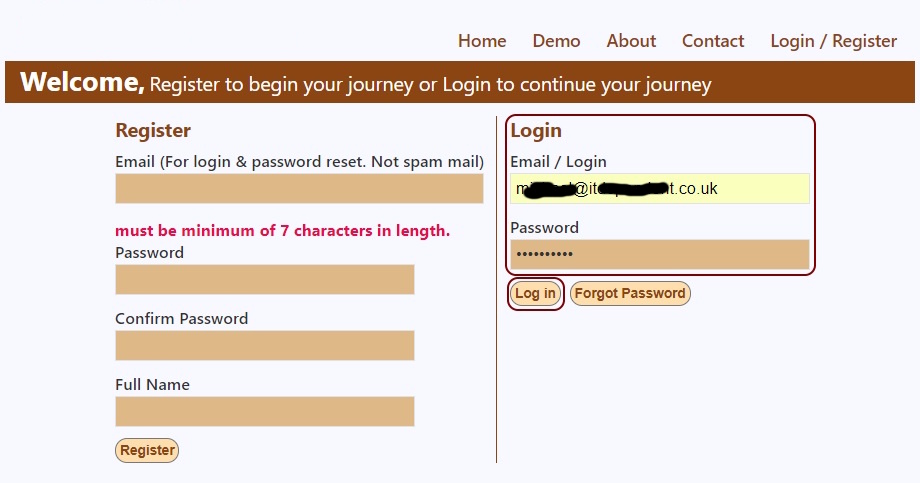Click the Full Name label text

click(152, 385)
